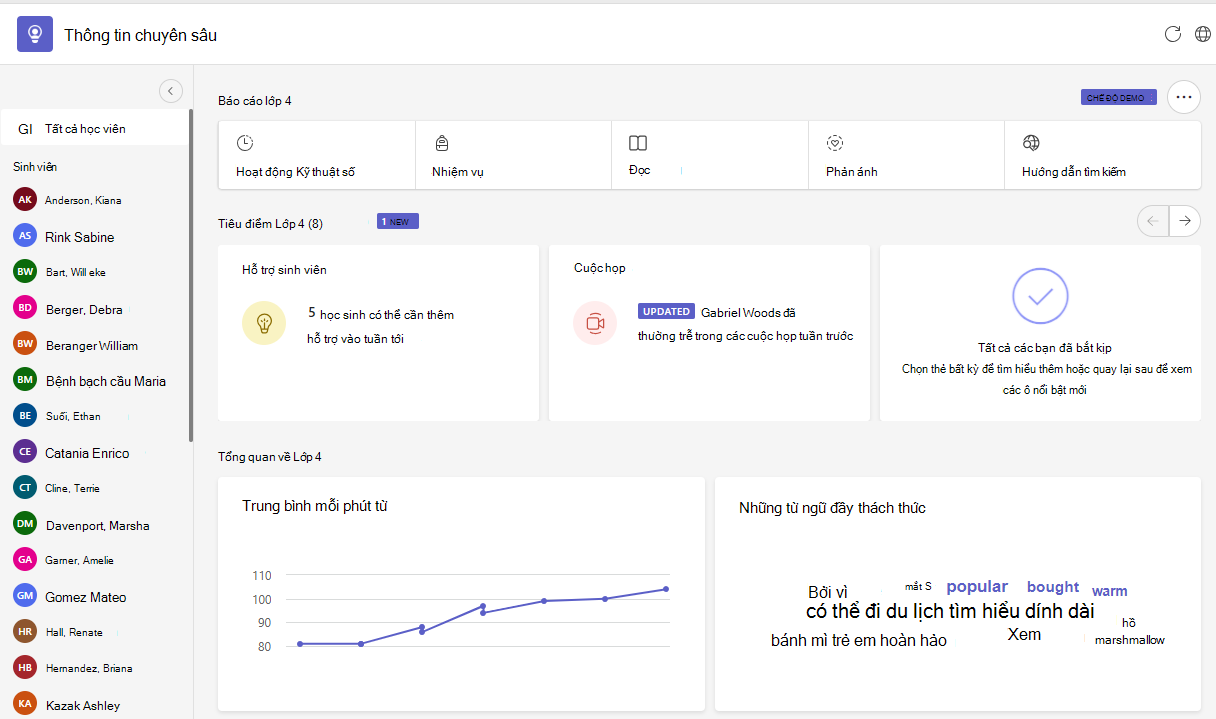This screenshot has width=1216, height=719.
Task: Open Hướng dẫn tìm kiếm tab
Action: pyautogui.click(x=1102, y=155)
